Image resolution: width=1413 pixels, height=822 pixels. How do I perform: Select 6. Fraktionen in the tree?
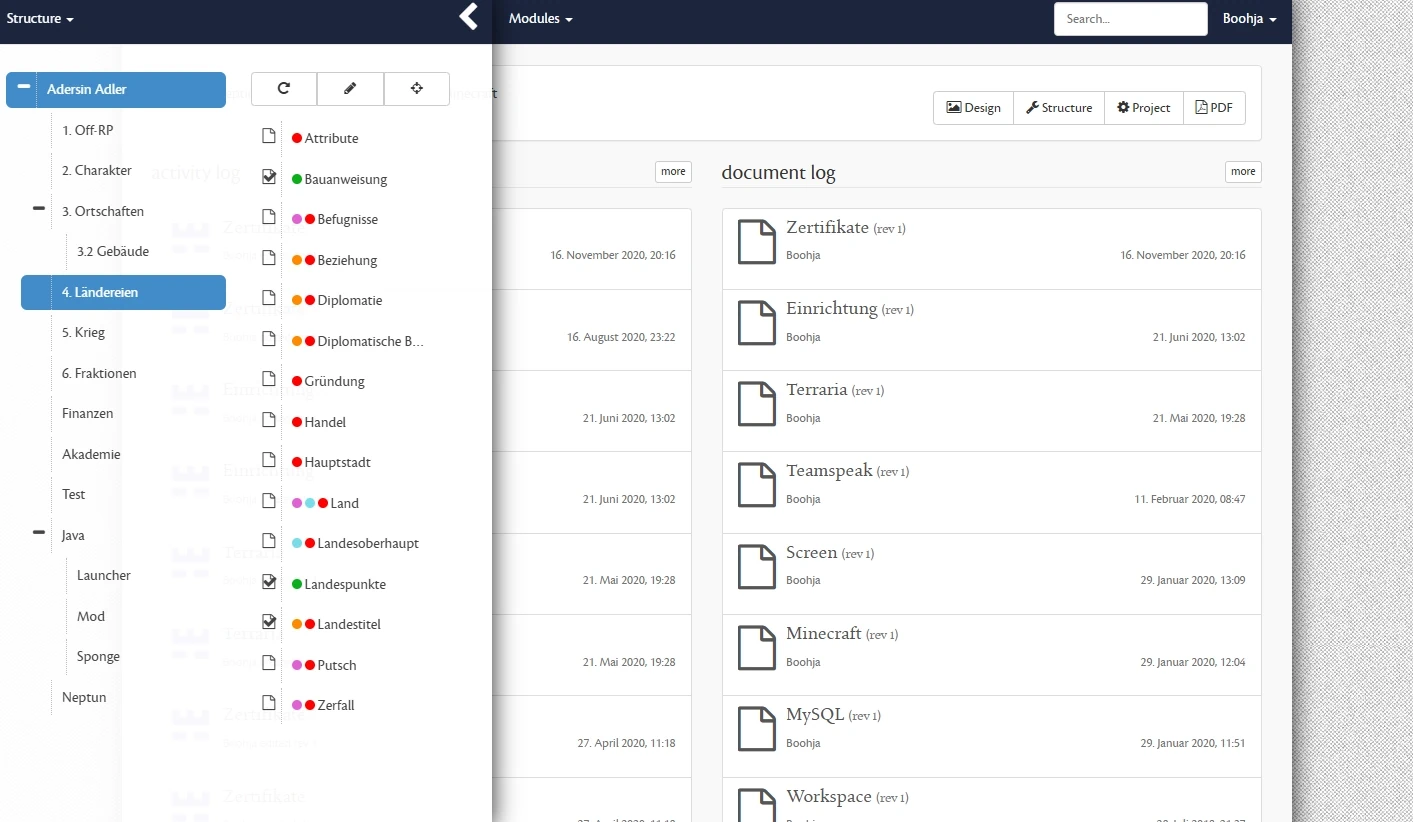(x=99, y=373)
